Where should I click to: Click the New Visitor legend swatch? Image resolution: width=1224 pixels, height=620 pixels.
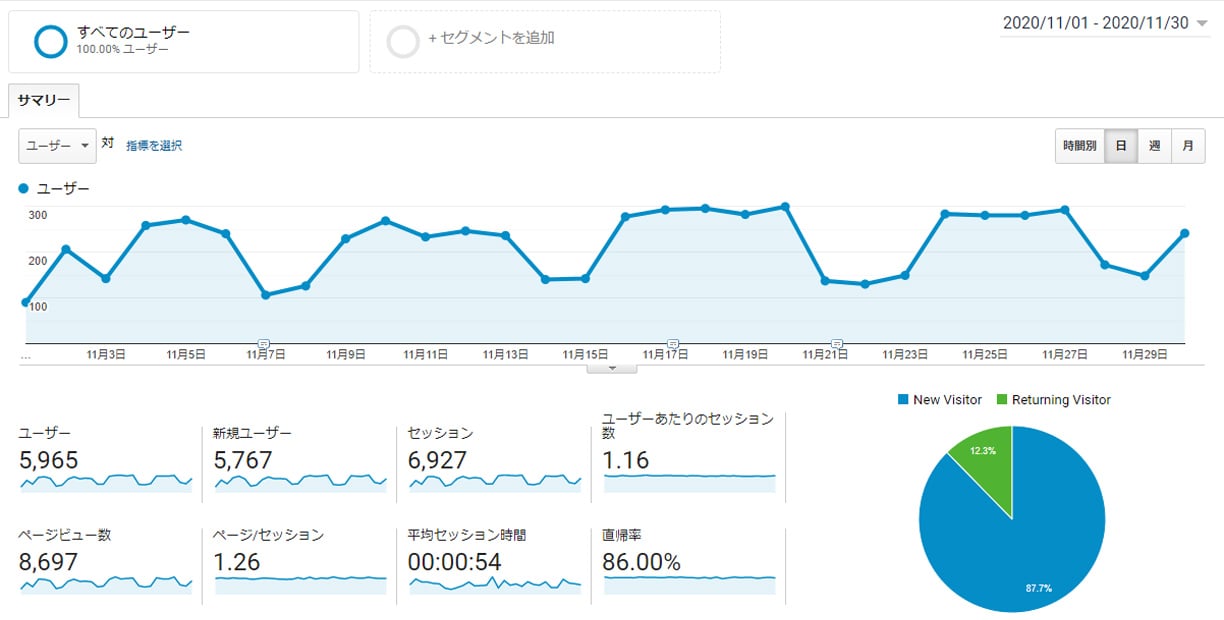coord(902,399)
